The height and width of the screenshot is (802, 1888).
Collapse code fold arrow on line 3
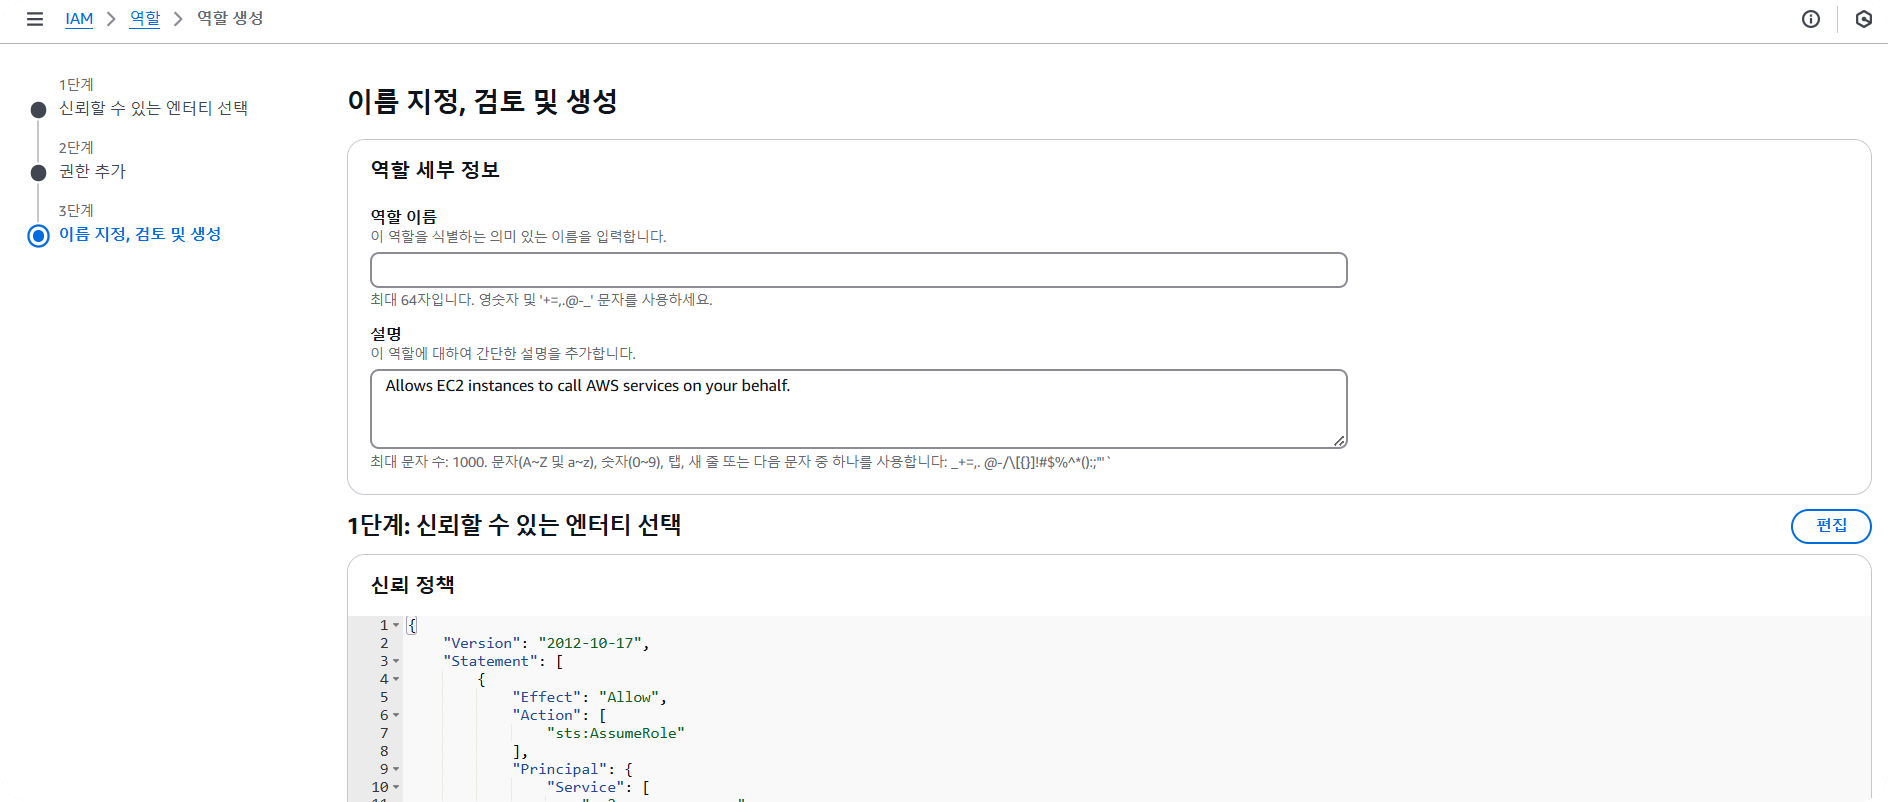coord(396,661)
